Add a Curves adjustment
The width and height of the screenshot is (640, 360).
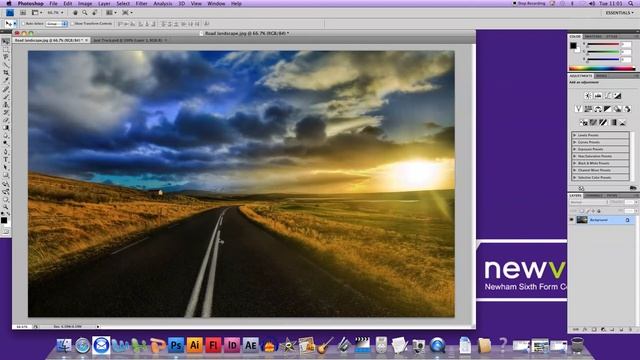click(x=608, y=96)
